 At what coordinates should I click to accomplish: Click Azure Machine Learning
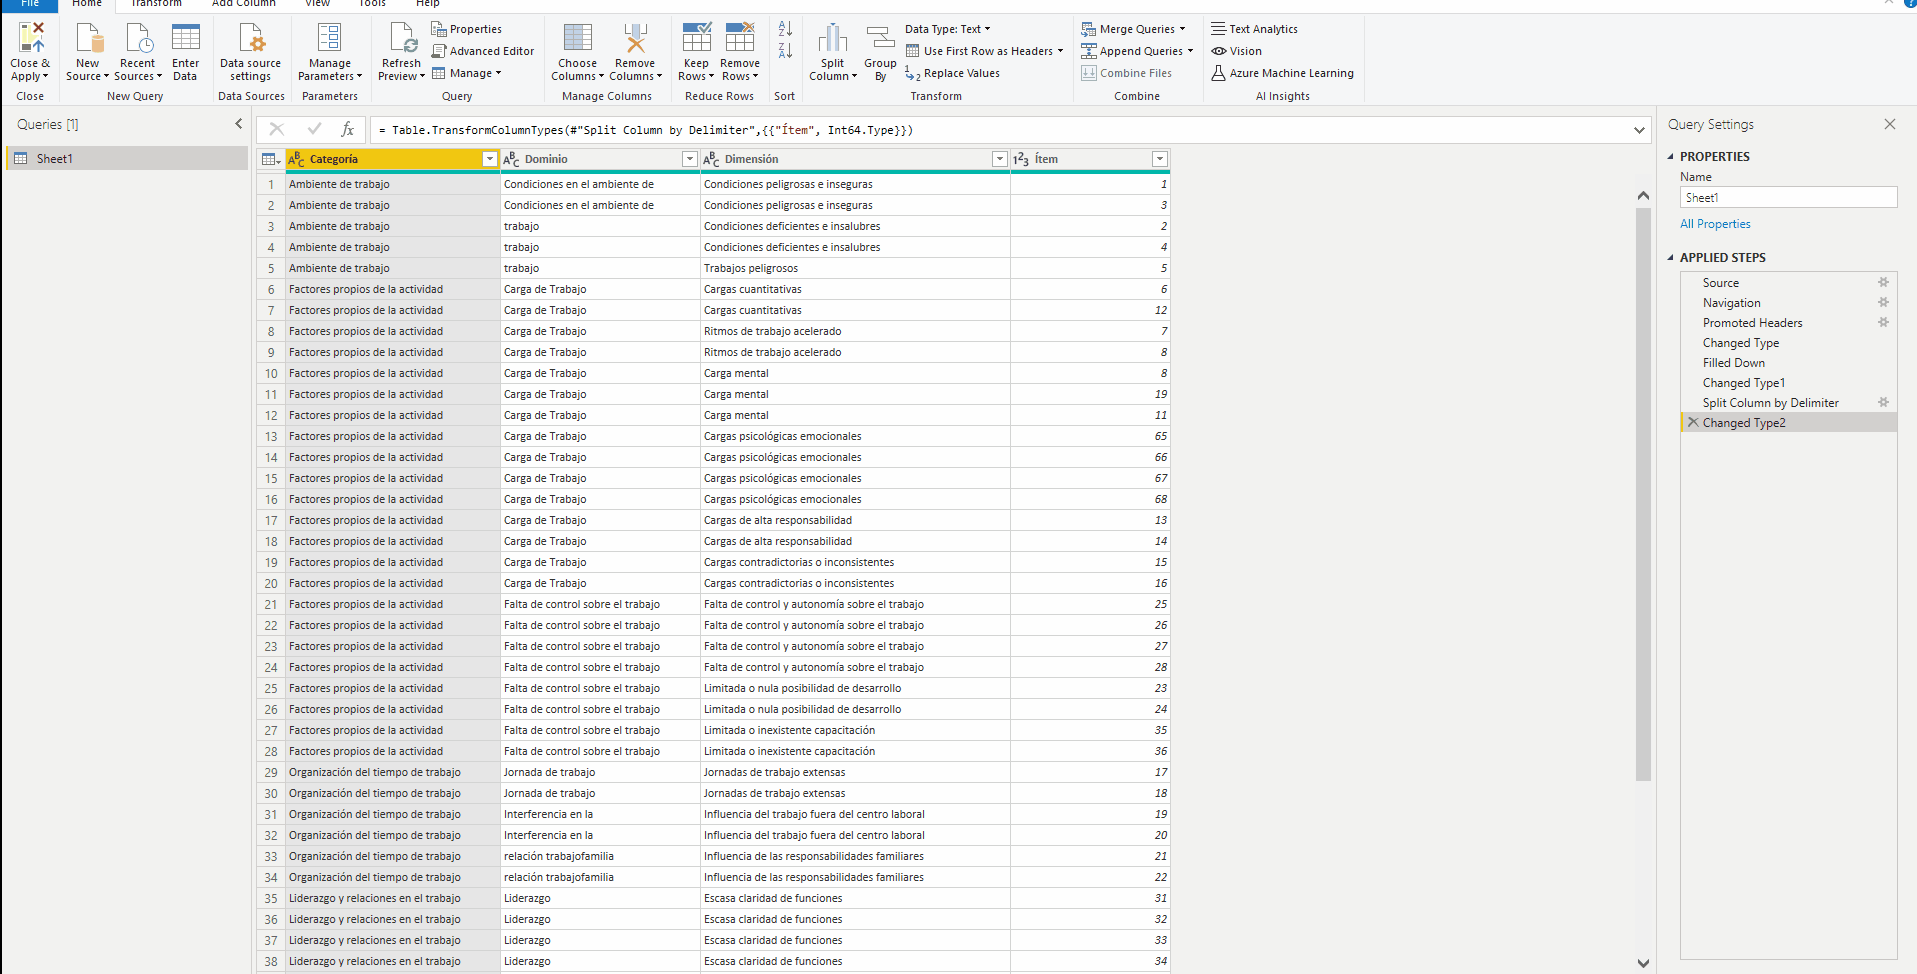(x=1282, y=73)
